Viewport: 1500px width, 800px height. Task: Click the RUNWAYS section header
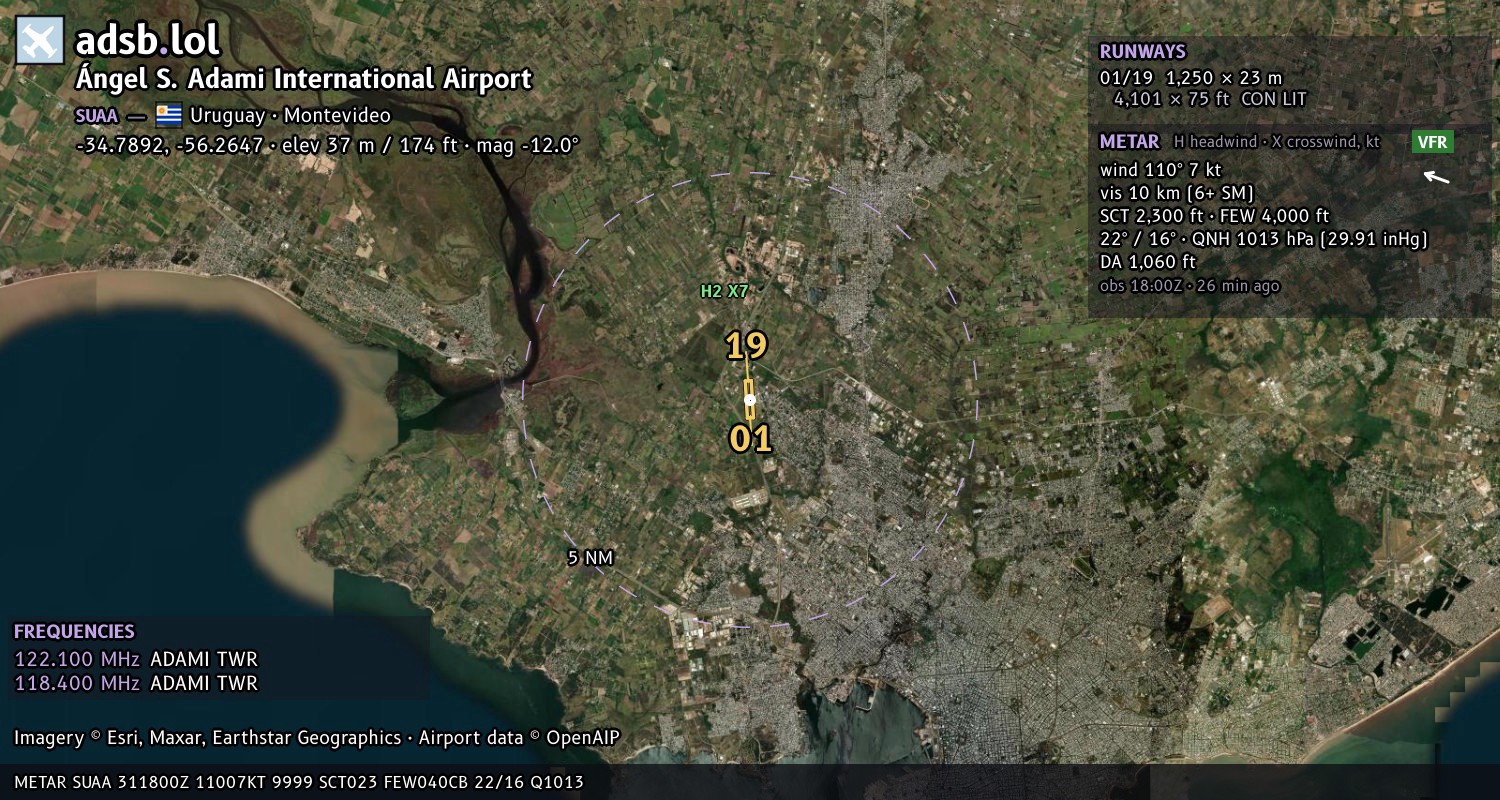point(1142,52)
